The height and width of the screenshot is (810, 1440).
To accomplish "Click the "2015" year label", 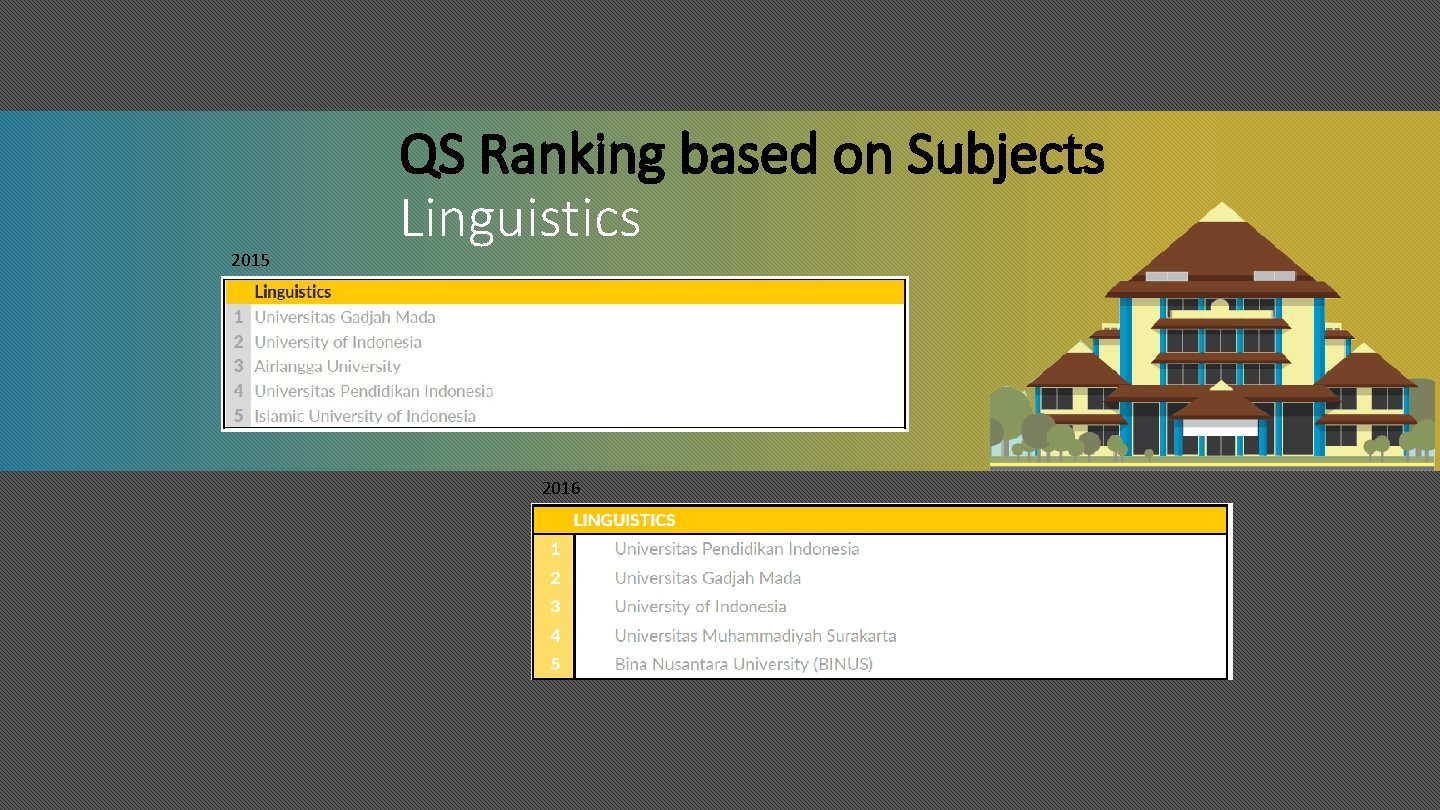I will pos(250,260).
